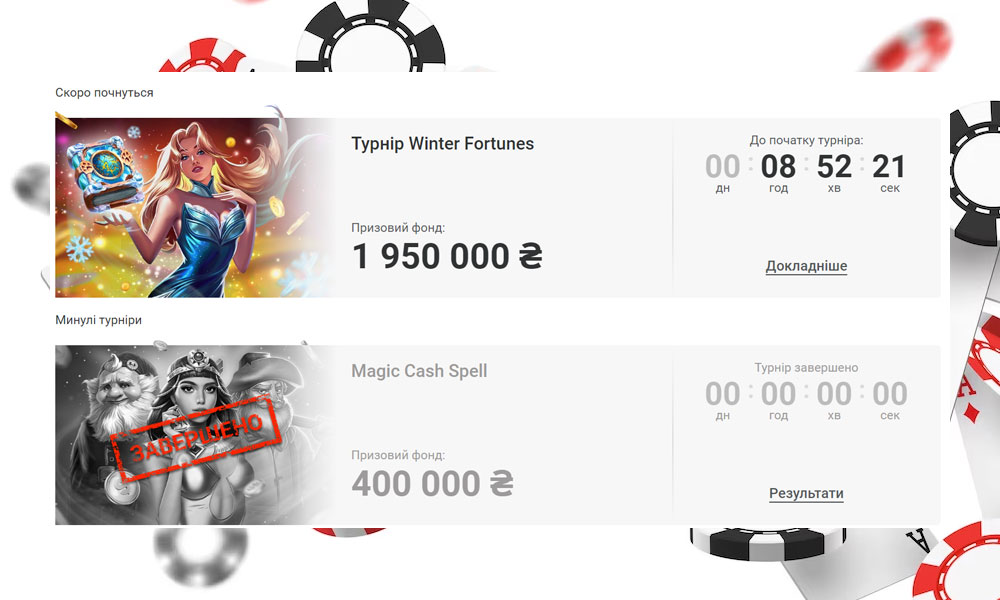The image size is (1000, 600).
Task: Click the 400 000 ₴ prize amount
Action: click(x=432, y=483)
